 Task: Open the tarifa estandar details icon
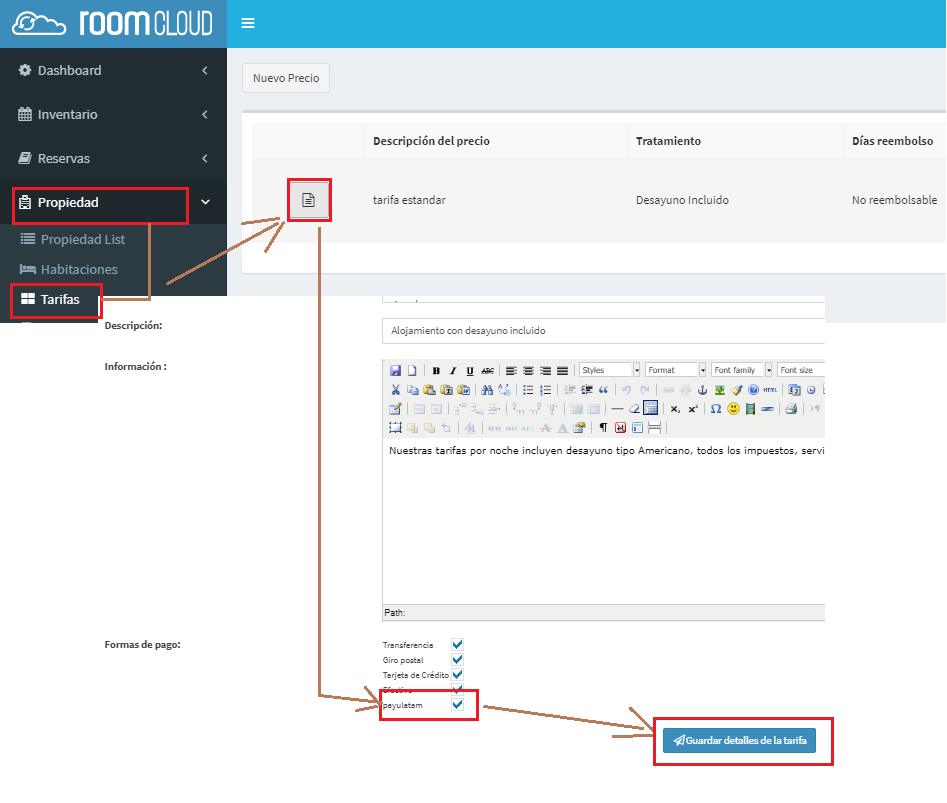tap(309, 200)
